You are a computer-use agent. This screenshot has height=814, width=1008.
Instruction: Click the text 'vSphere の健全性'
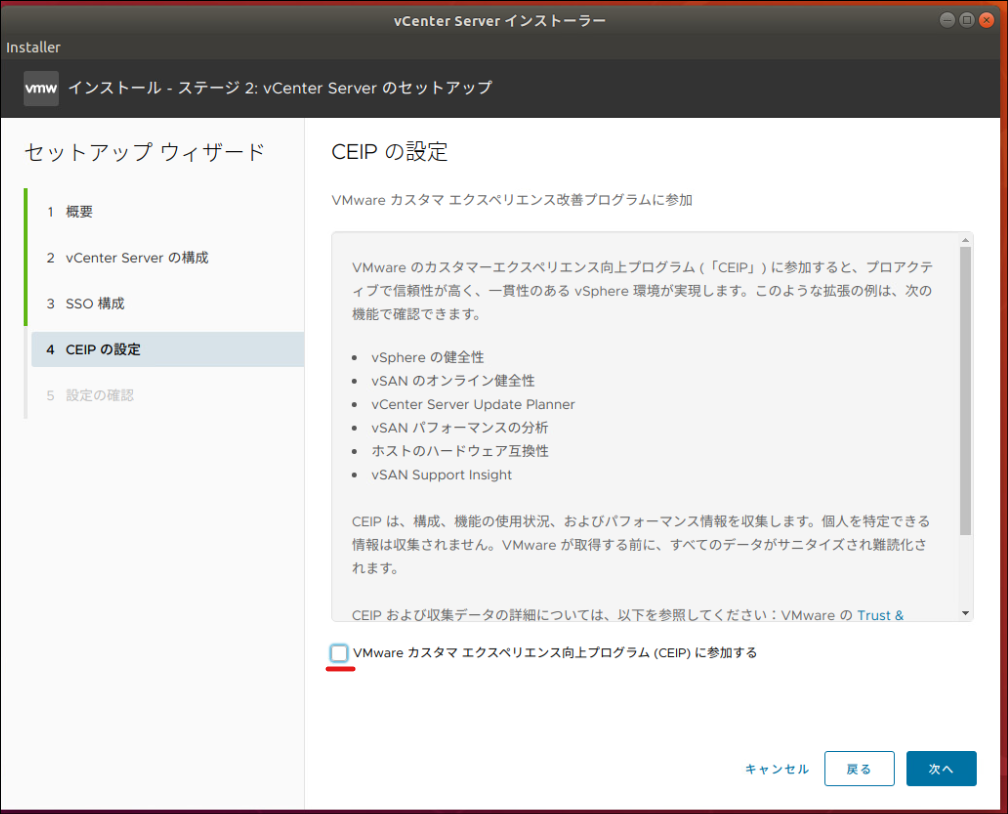point(428,357)
